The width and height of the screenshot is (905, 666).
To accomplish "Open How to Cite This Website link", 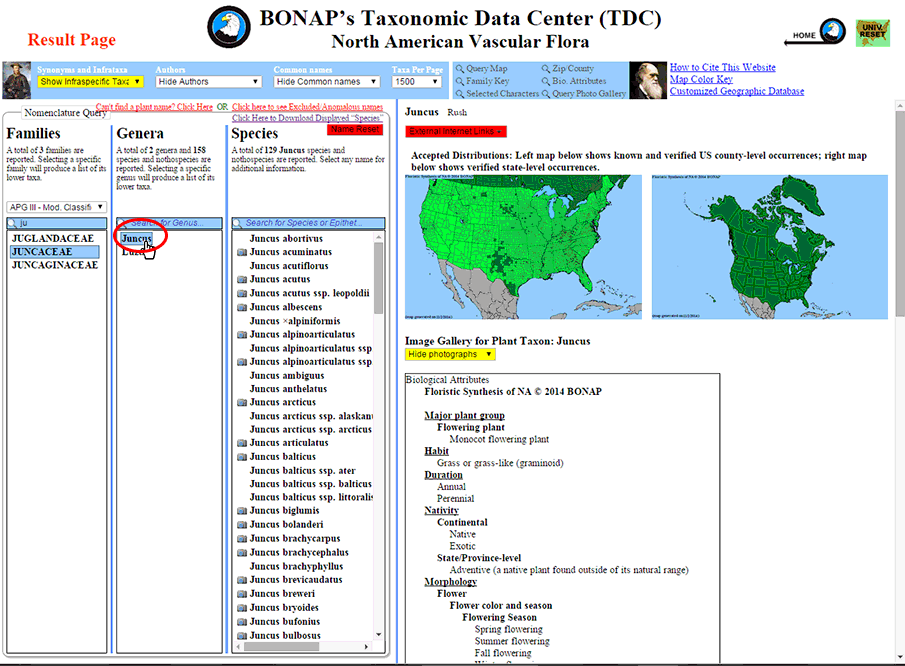I will [x=723, y=68].
